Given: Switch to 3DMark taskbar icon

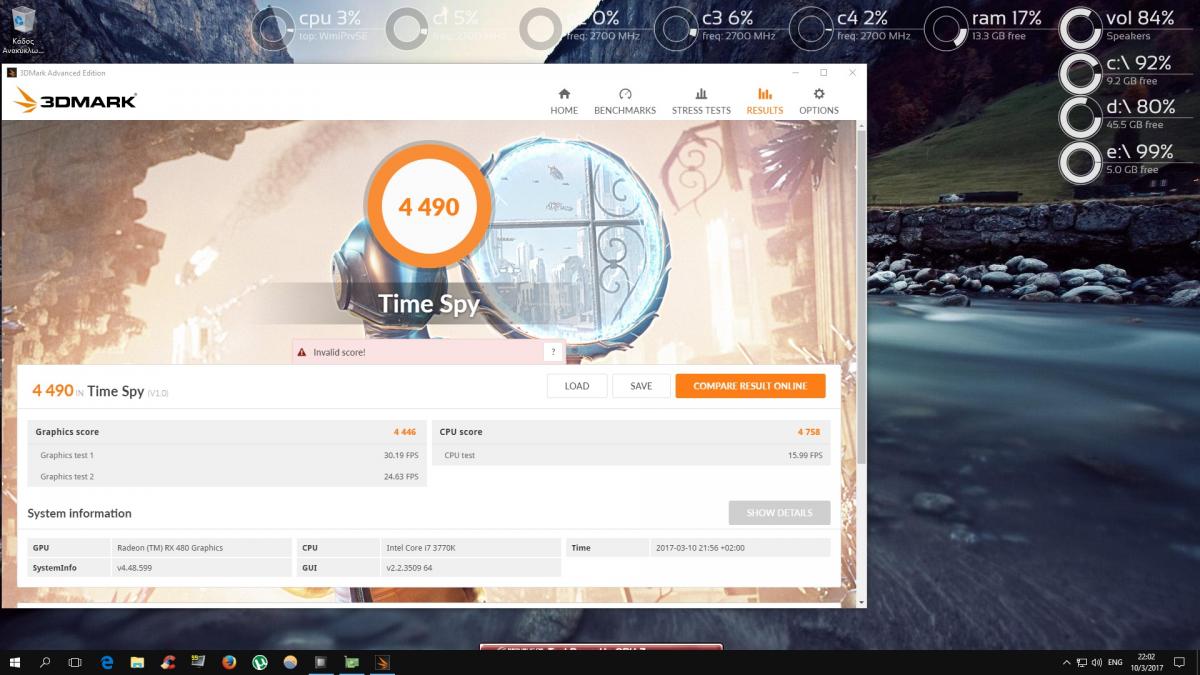Looking at the screenshot, I should (382, 662).
